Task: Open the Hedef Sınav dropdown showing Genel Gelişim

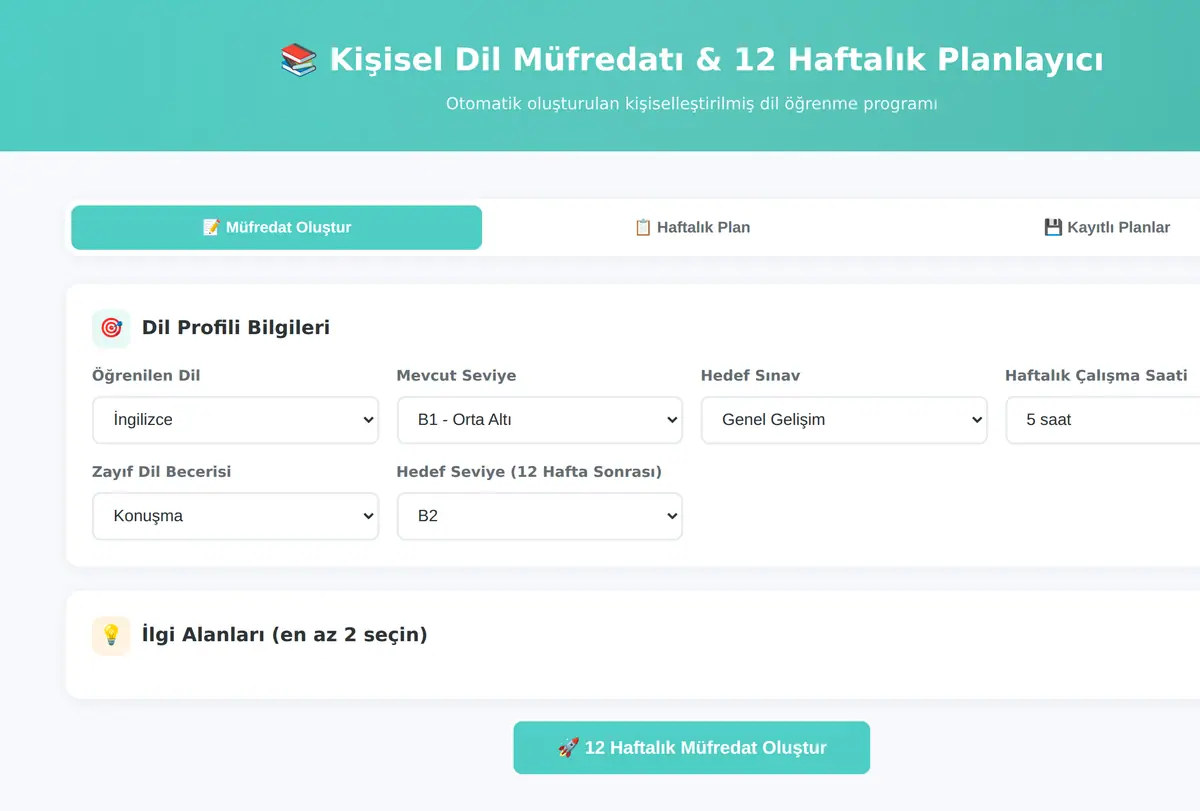Action: (x=844, y=420)
